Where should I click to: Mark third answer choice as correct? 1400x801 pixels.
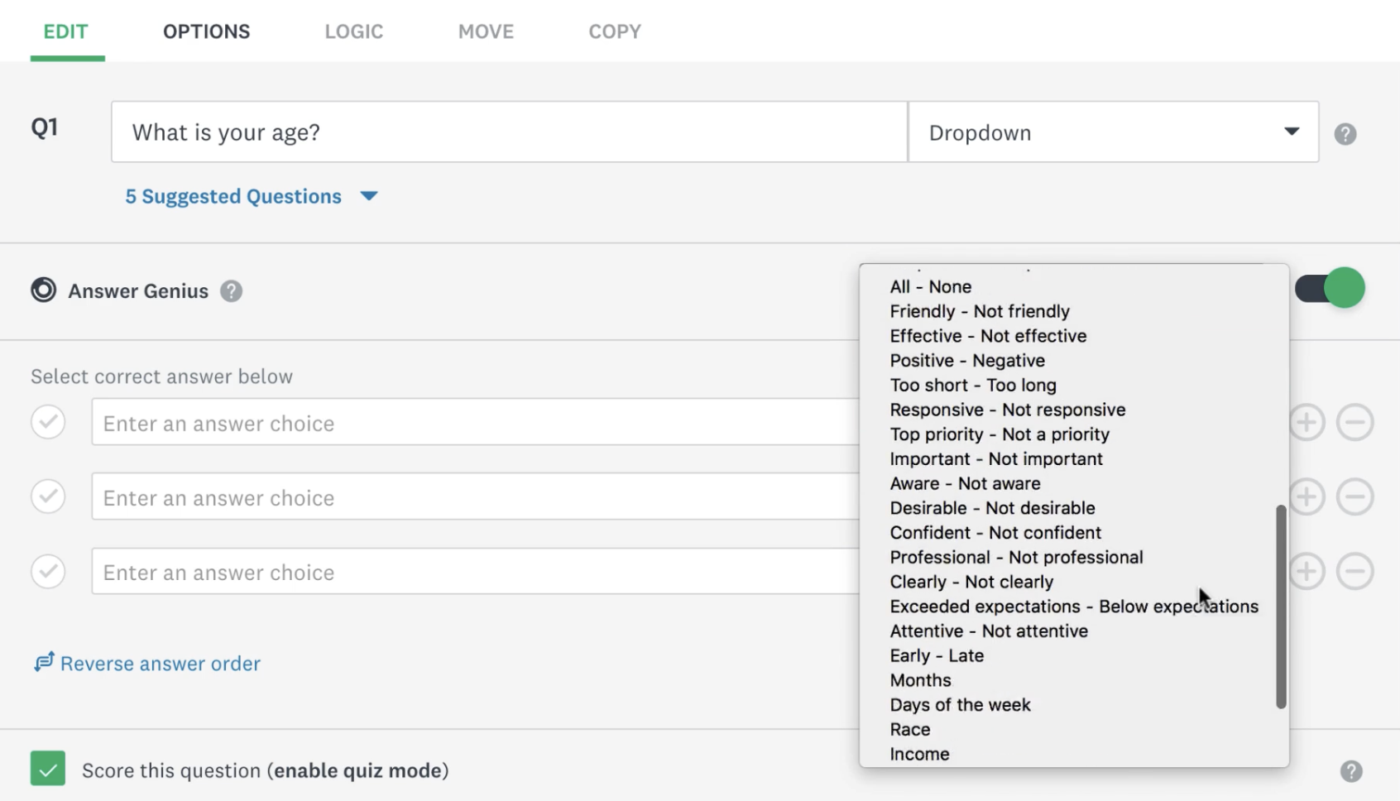pos(48,571)
